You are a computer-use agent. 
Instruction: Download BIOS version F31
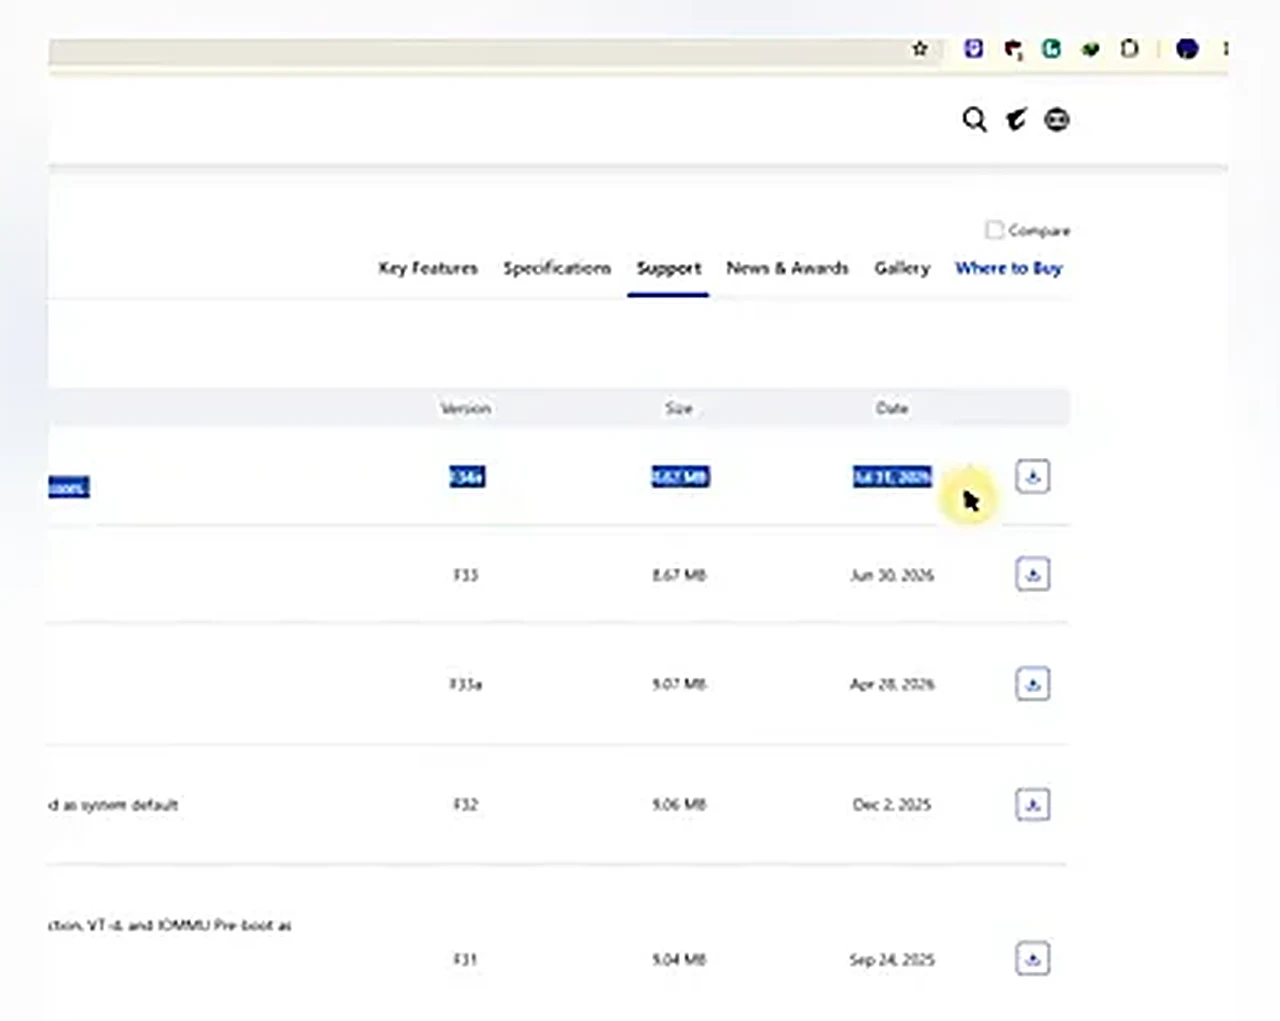pos(1033,958)
